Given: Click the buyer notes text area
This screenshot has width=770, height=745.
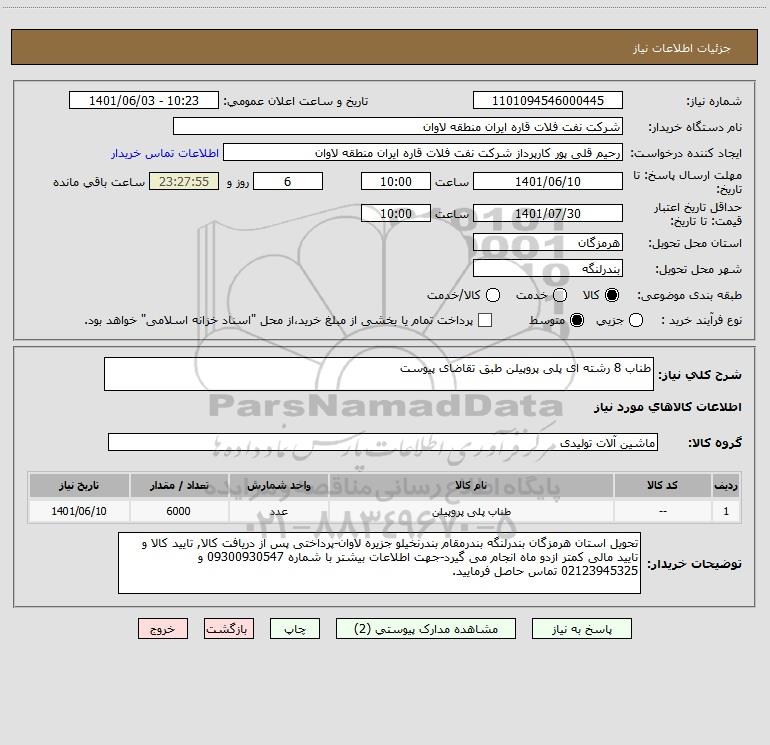Looking at the screenshot, I should [379, 563].
